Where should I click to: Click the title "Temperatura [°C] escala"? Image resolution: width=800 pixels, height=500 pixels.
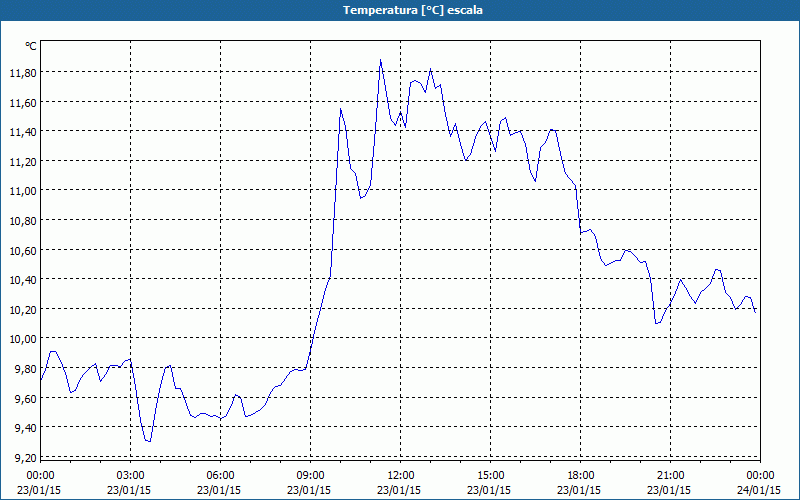point(413,10)
